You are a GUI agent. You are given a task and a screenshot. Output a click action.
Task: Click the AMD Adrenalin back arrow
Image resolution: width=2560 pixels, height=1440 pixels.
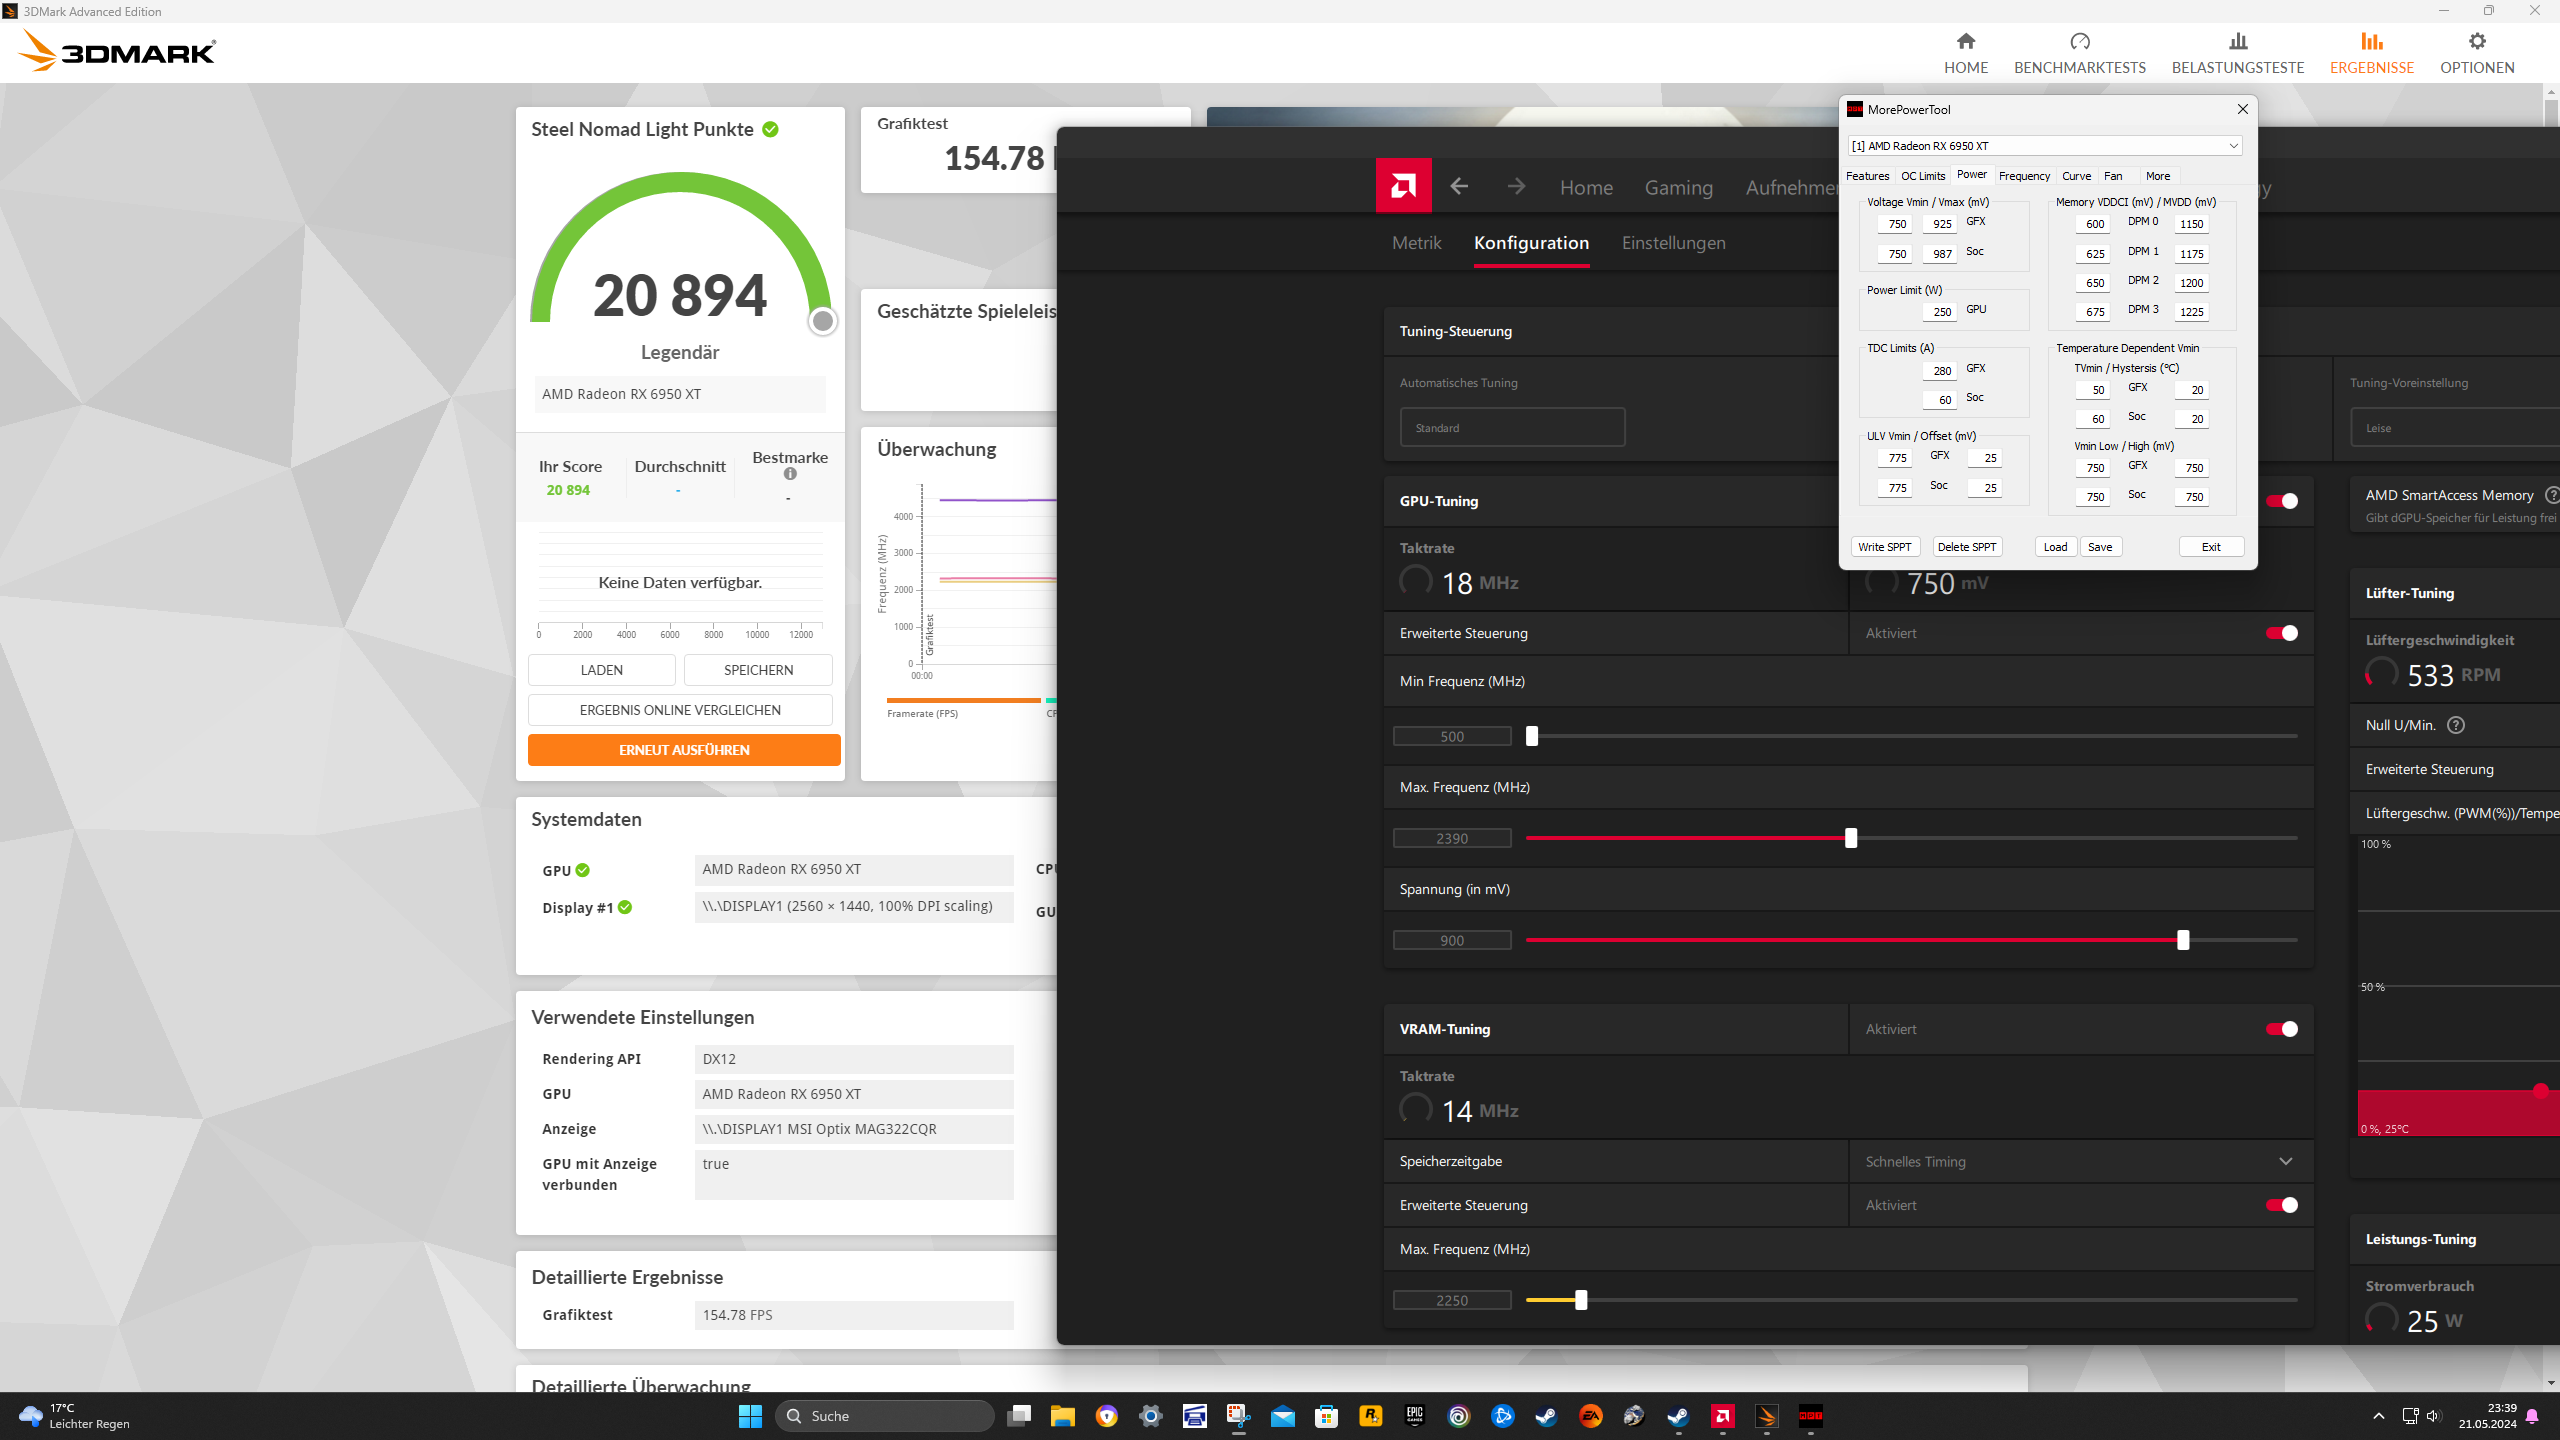coord(1459,186)
